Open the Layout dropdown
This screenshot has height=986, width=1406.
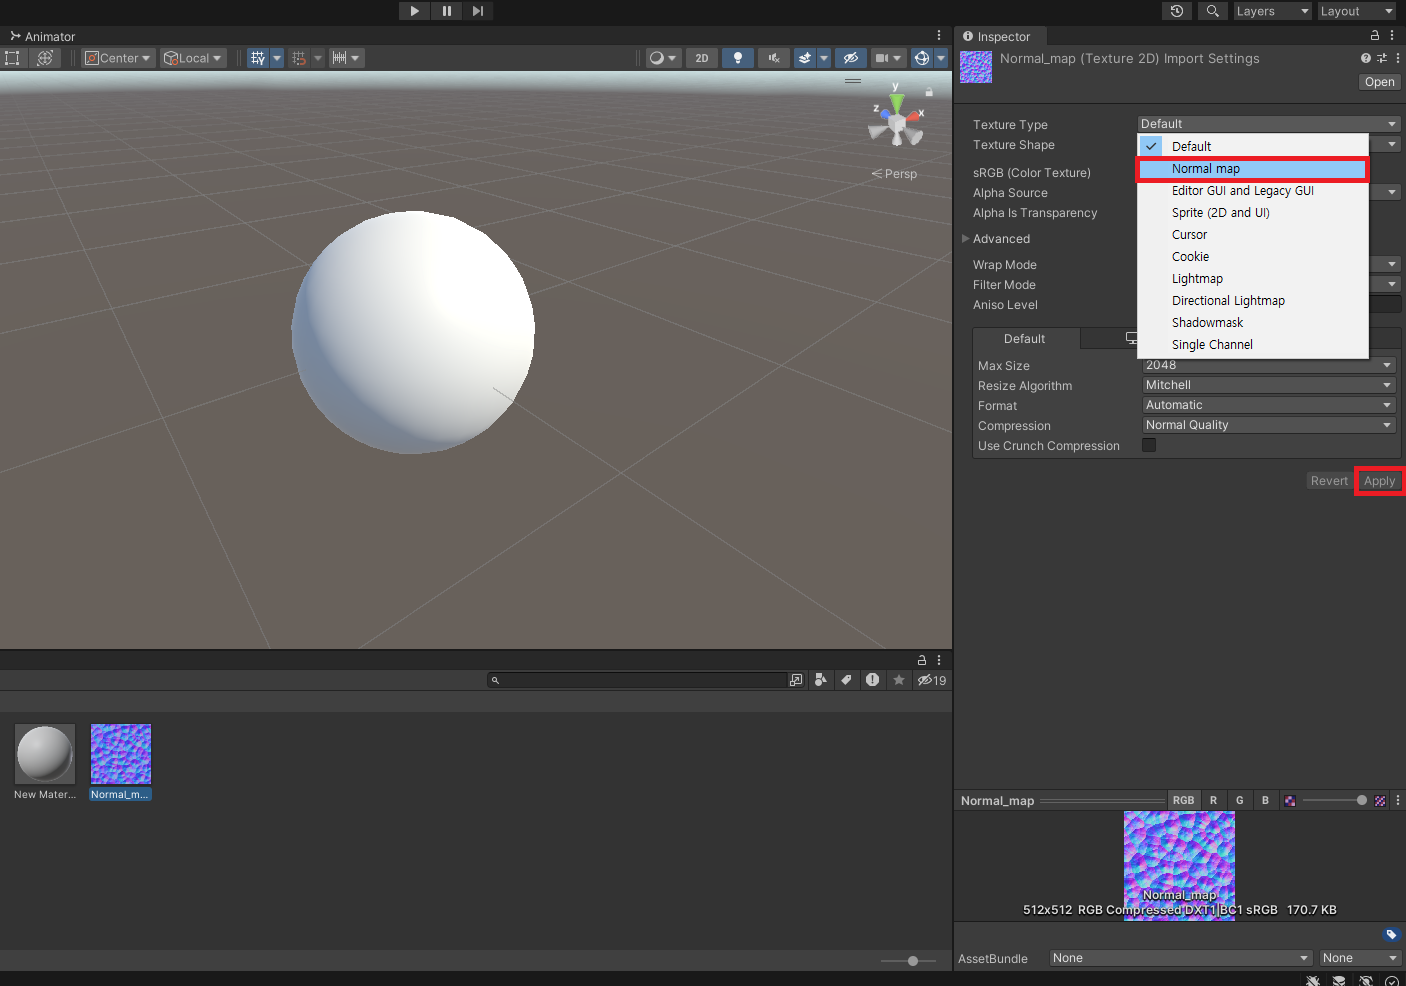pyautogui.click(x=1356, y=11)
